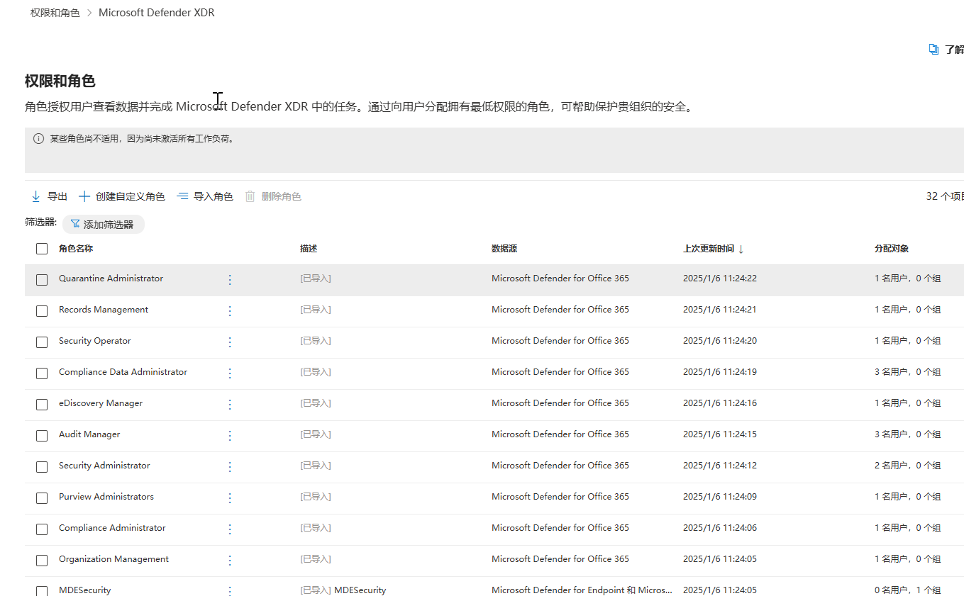Open more options for Organization Management
This screenshot has height=596, width=964.
(x=230, y=560)
